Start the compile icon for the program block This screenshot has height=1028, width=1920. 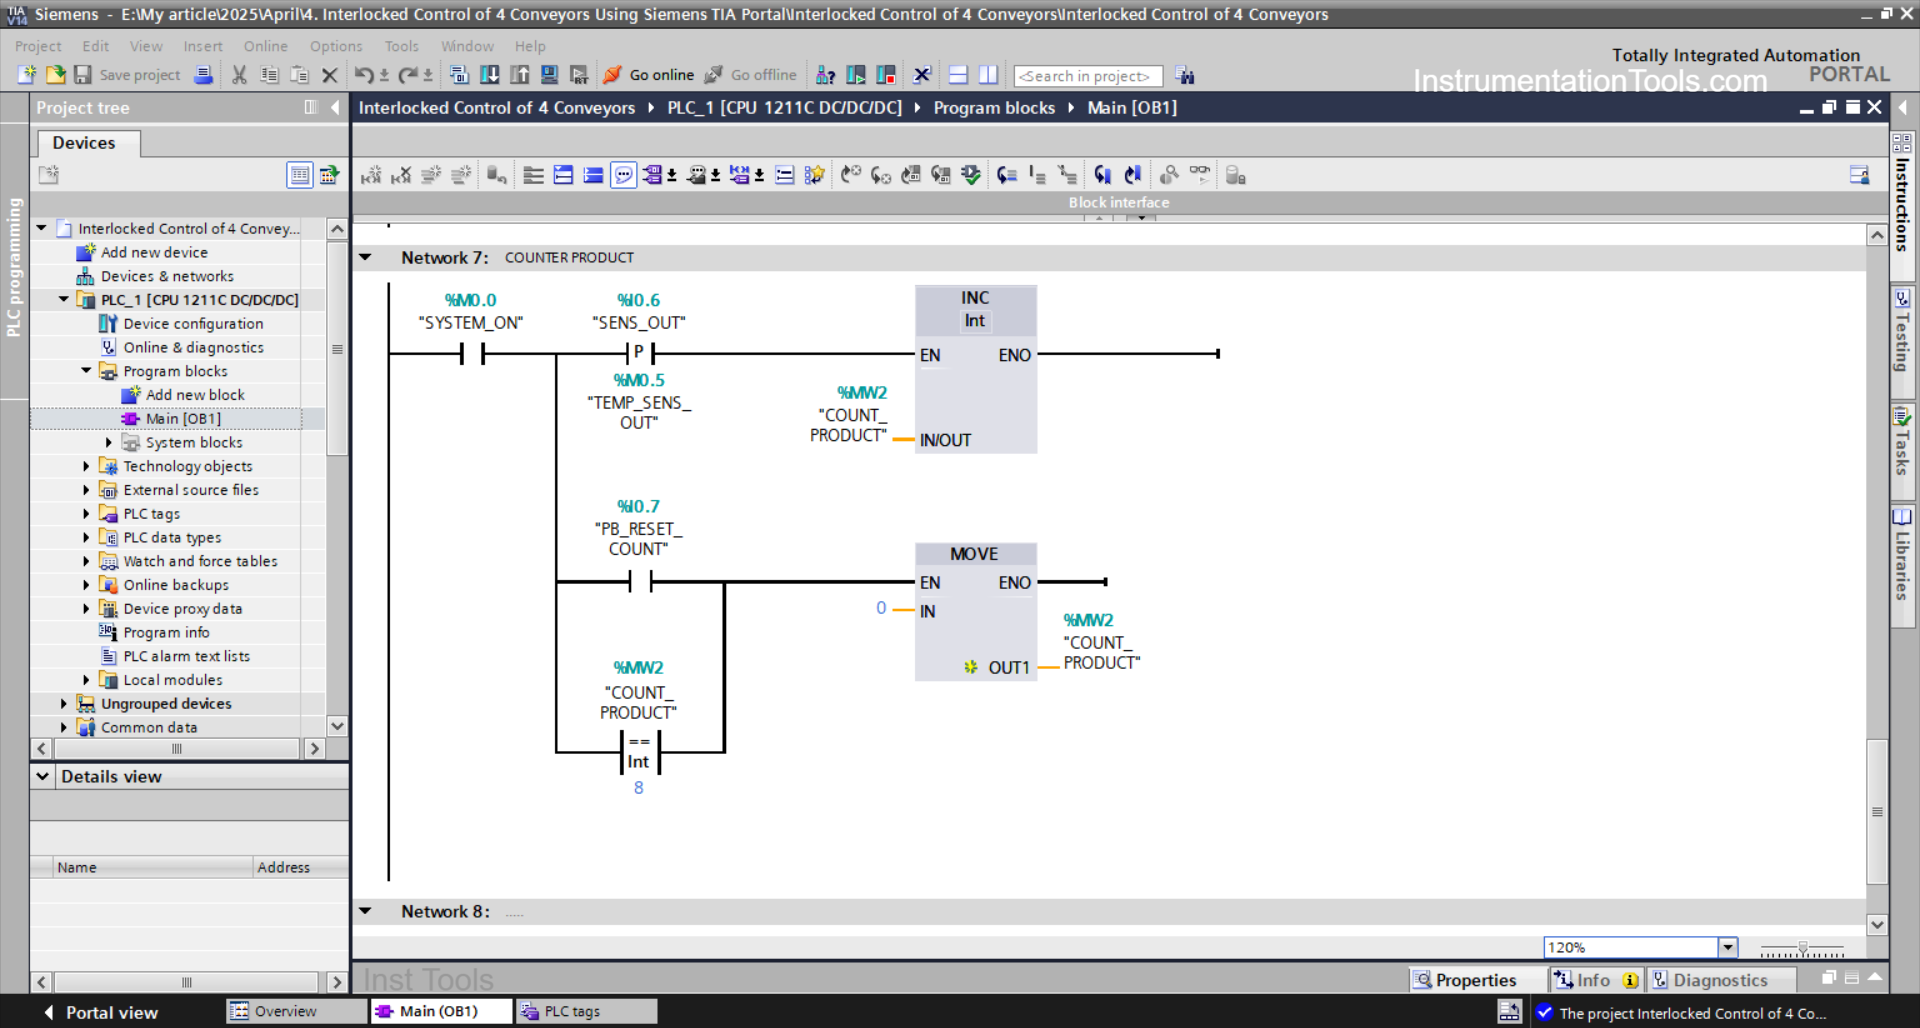pyautogui.click(x=459, y=75)
